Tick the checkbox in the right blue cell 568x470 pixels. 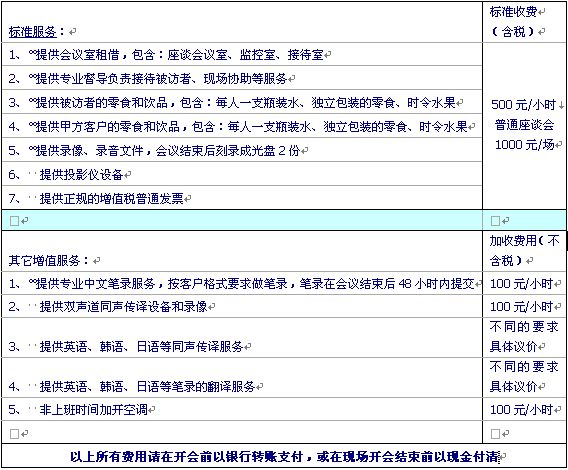(495, 221)
